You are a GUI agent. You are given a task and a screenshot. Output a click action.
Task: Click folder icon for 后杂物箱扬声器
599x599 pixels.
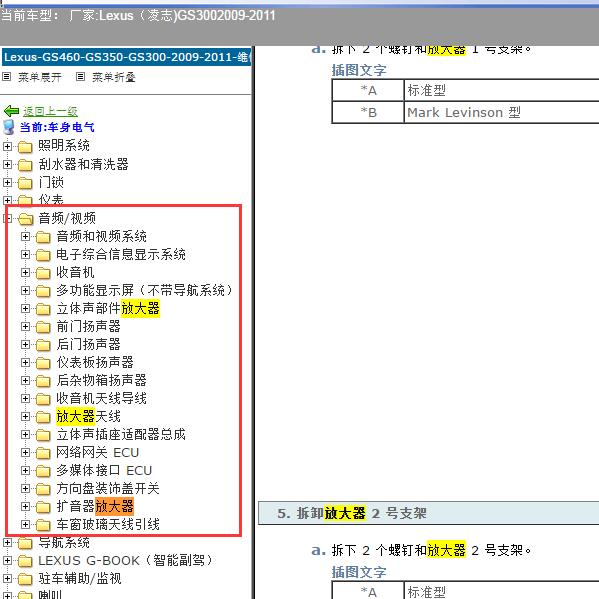pos(43,381)
